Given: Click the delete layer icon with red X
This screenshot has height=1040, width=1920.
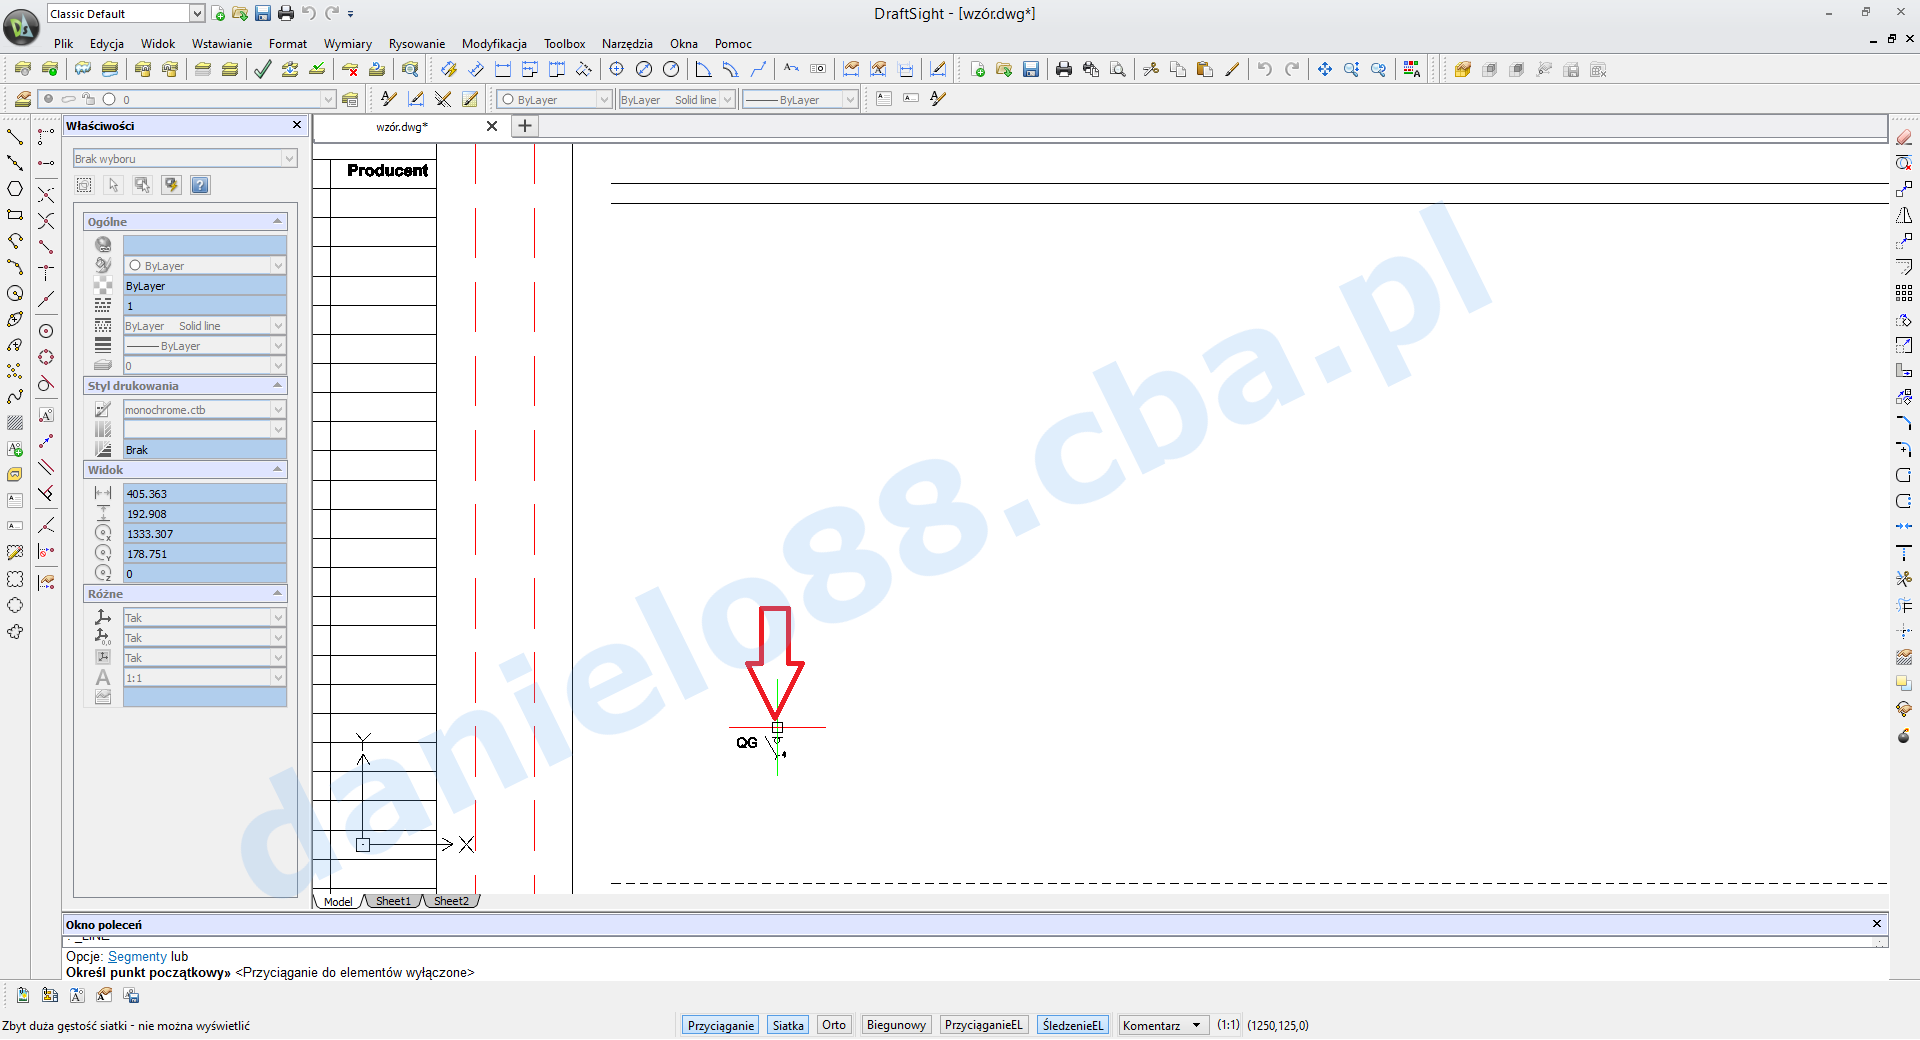Looking at the screenshot, I should tap(350, 69).
